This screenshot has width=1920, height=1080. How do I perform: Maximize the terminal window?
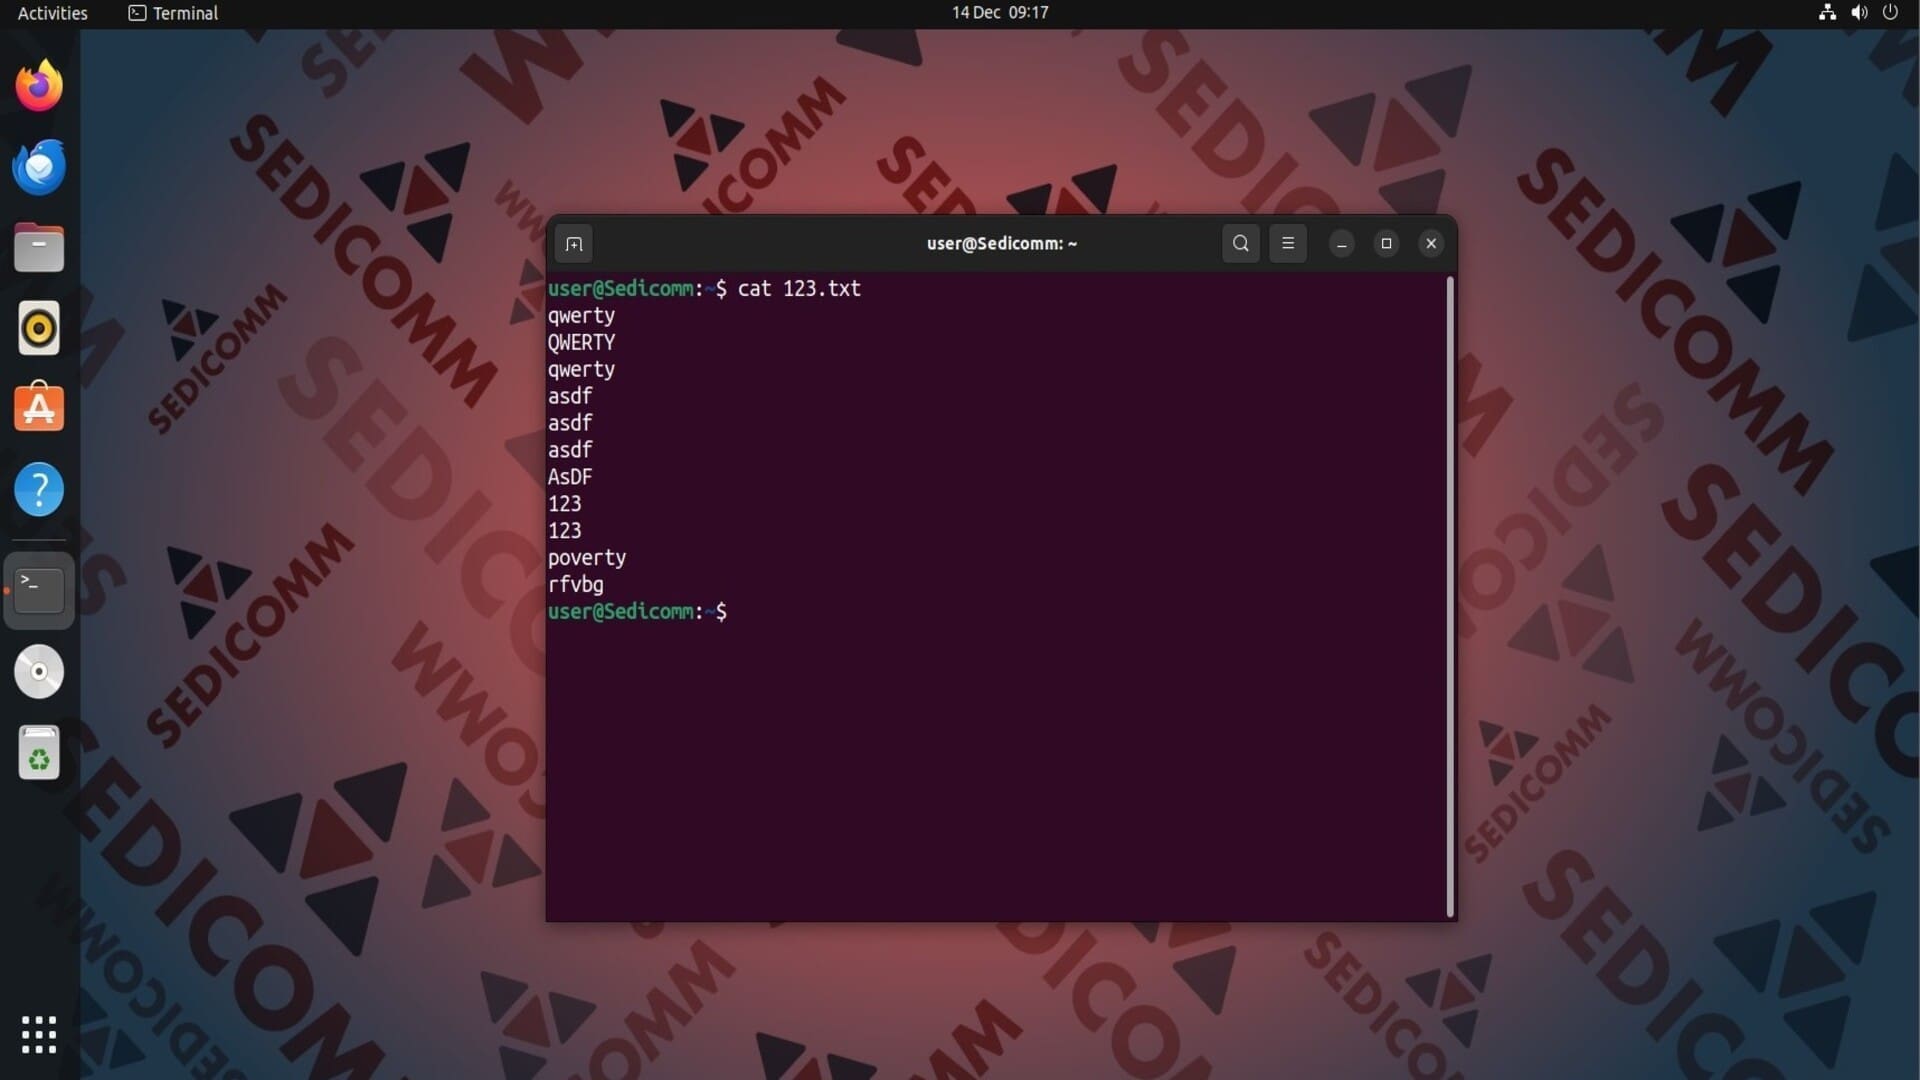pos(1386,243)
